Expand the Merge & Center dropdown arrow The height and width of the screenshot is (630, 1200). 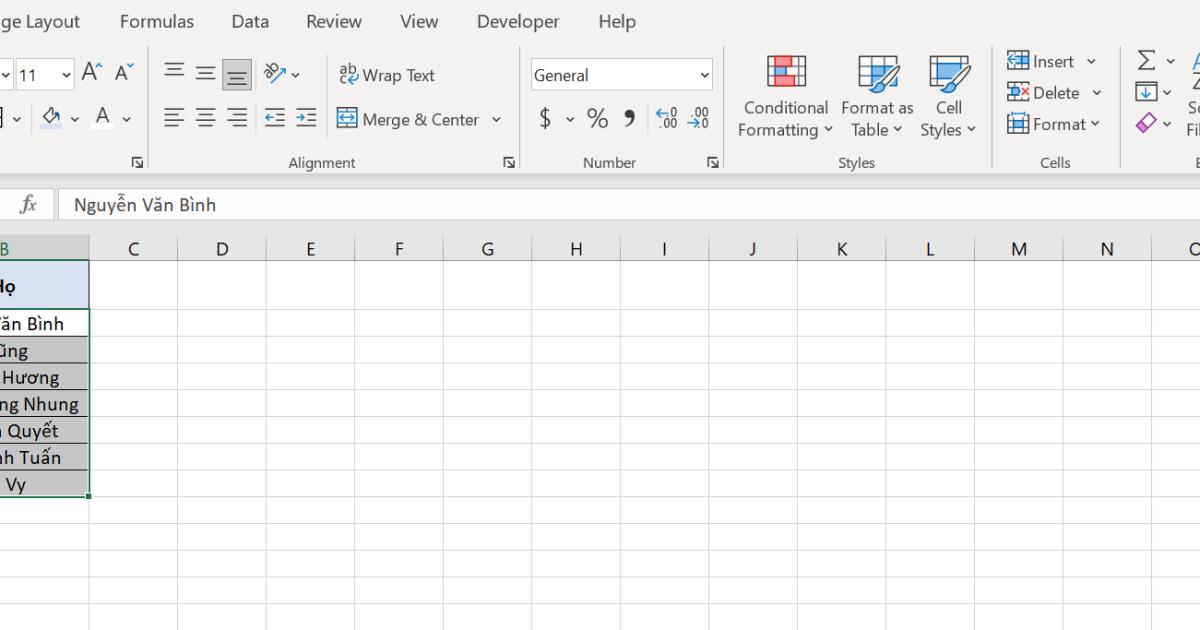495,119
